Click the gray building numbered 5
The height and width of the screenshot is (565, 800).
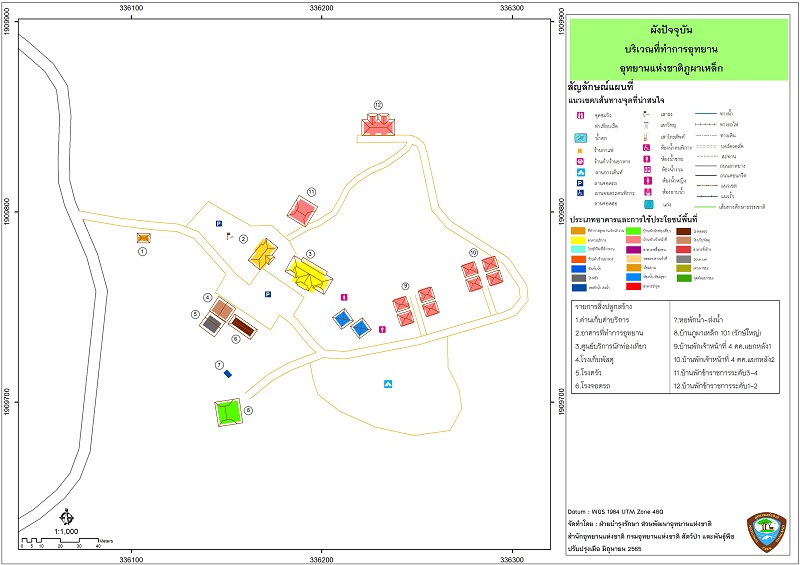pyautogui.click(x=211, y=324)
